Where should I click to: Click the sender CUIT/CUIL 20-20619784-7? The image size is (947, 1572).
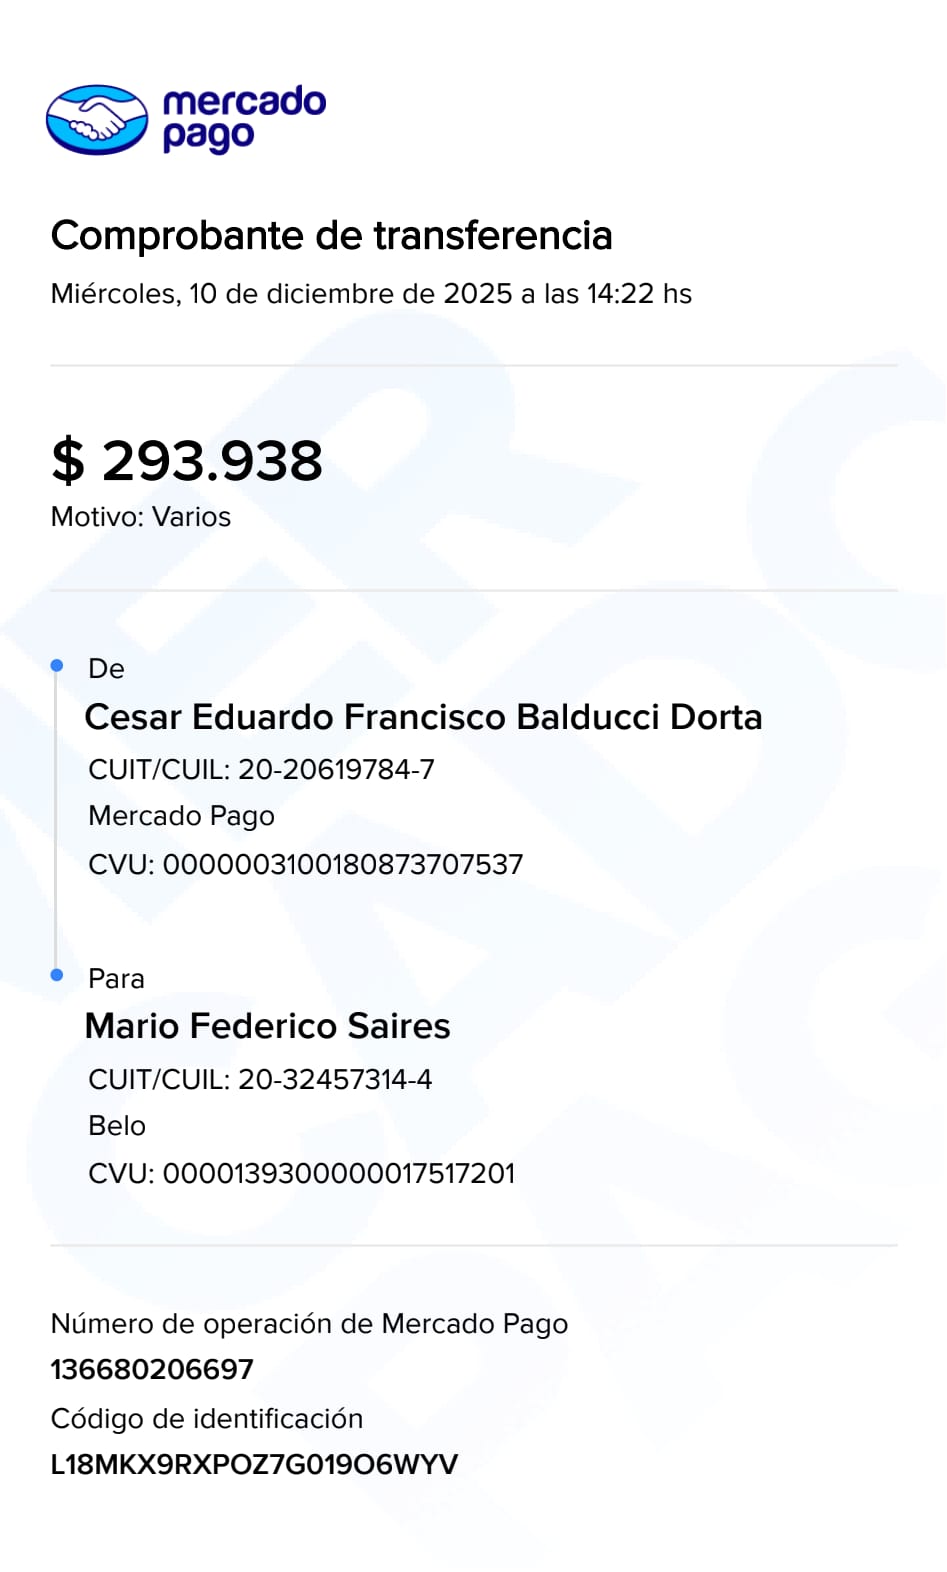click(261, 769)
